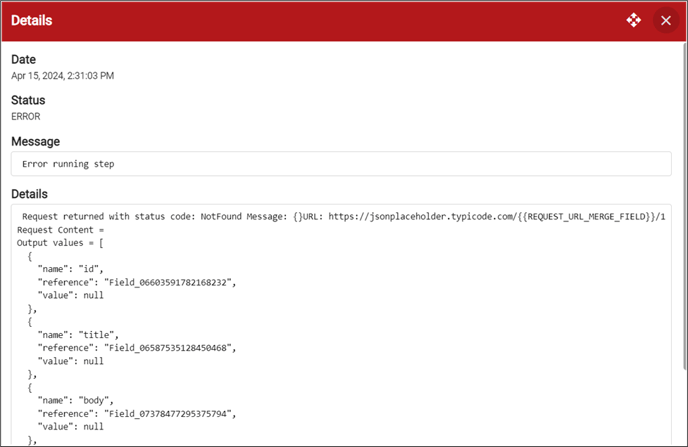This screenshot has width=688, height=447.
Task: Click the 'Output values = [' line
Action: (60, 243)
